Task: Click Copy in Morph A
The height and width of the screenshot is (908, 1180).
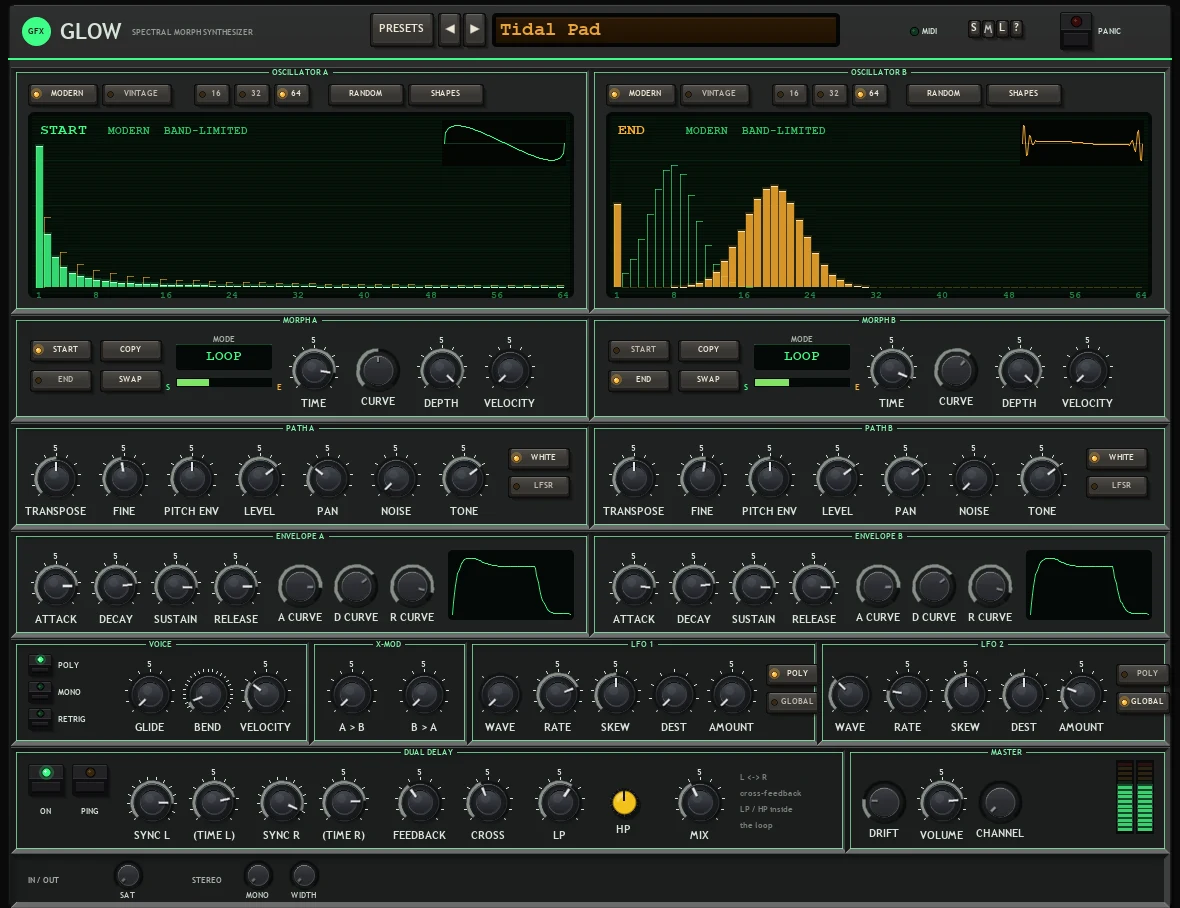Action: pyautogui.click(x=131, y=350)
